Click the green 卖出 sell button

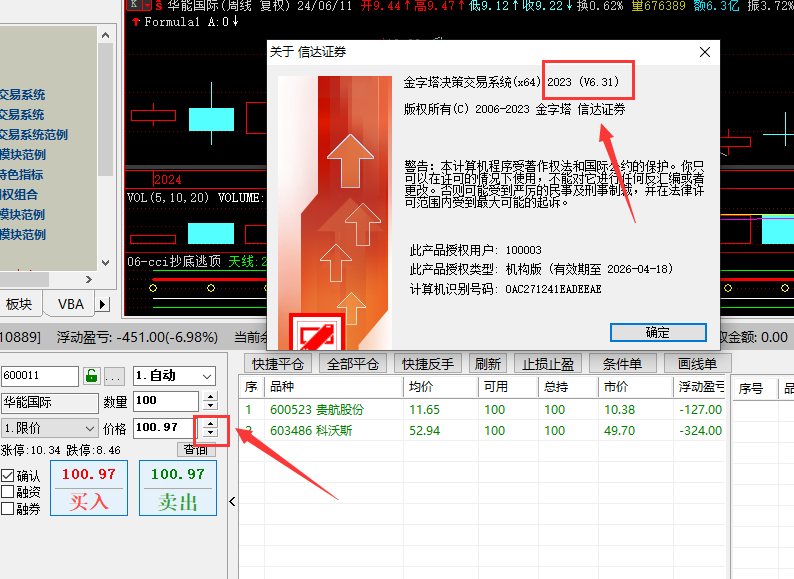[178, 488]
